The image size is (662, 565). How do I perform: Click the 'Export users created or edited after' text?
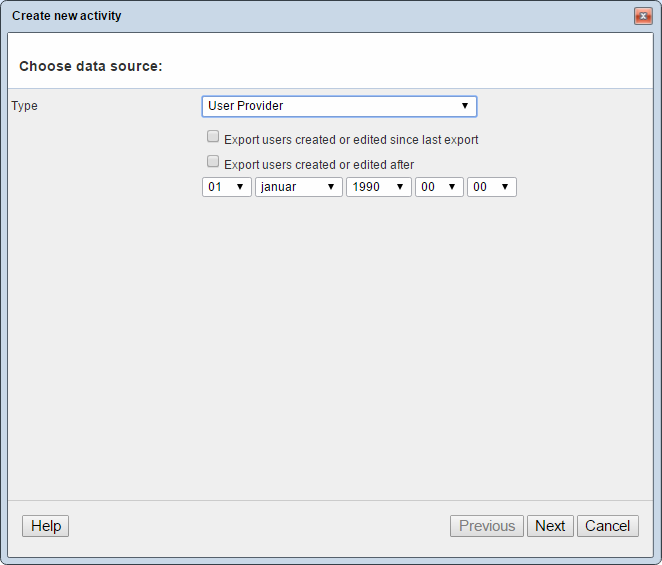(319, 165)
